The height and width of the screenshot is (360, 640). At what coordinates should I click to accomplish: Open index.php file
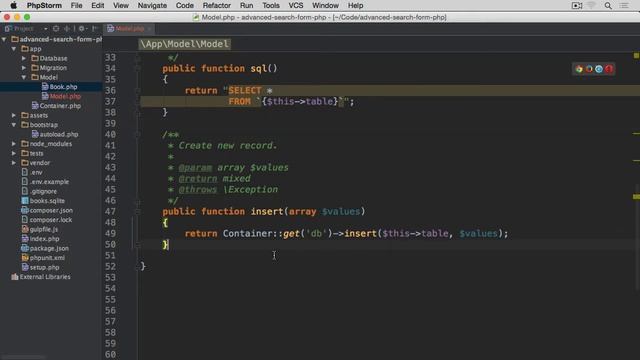(x=40, y=239)
